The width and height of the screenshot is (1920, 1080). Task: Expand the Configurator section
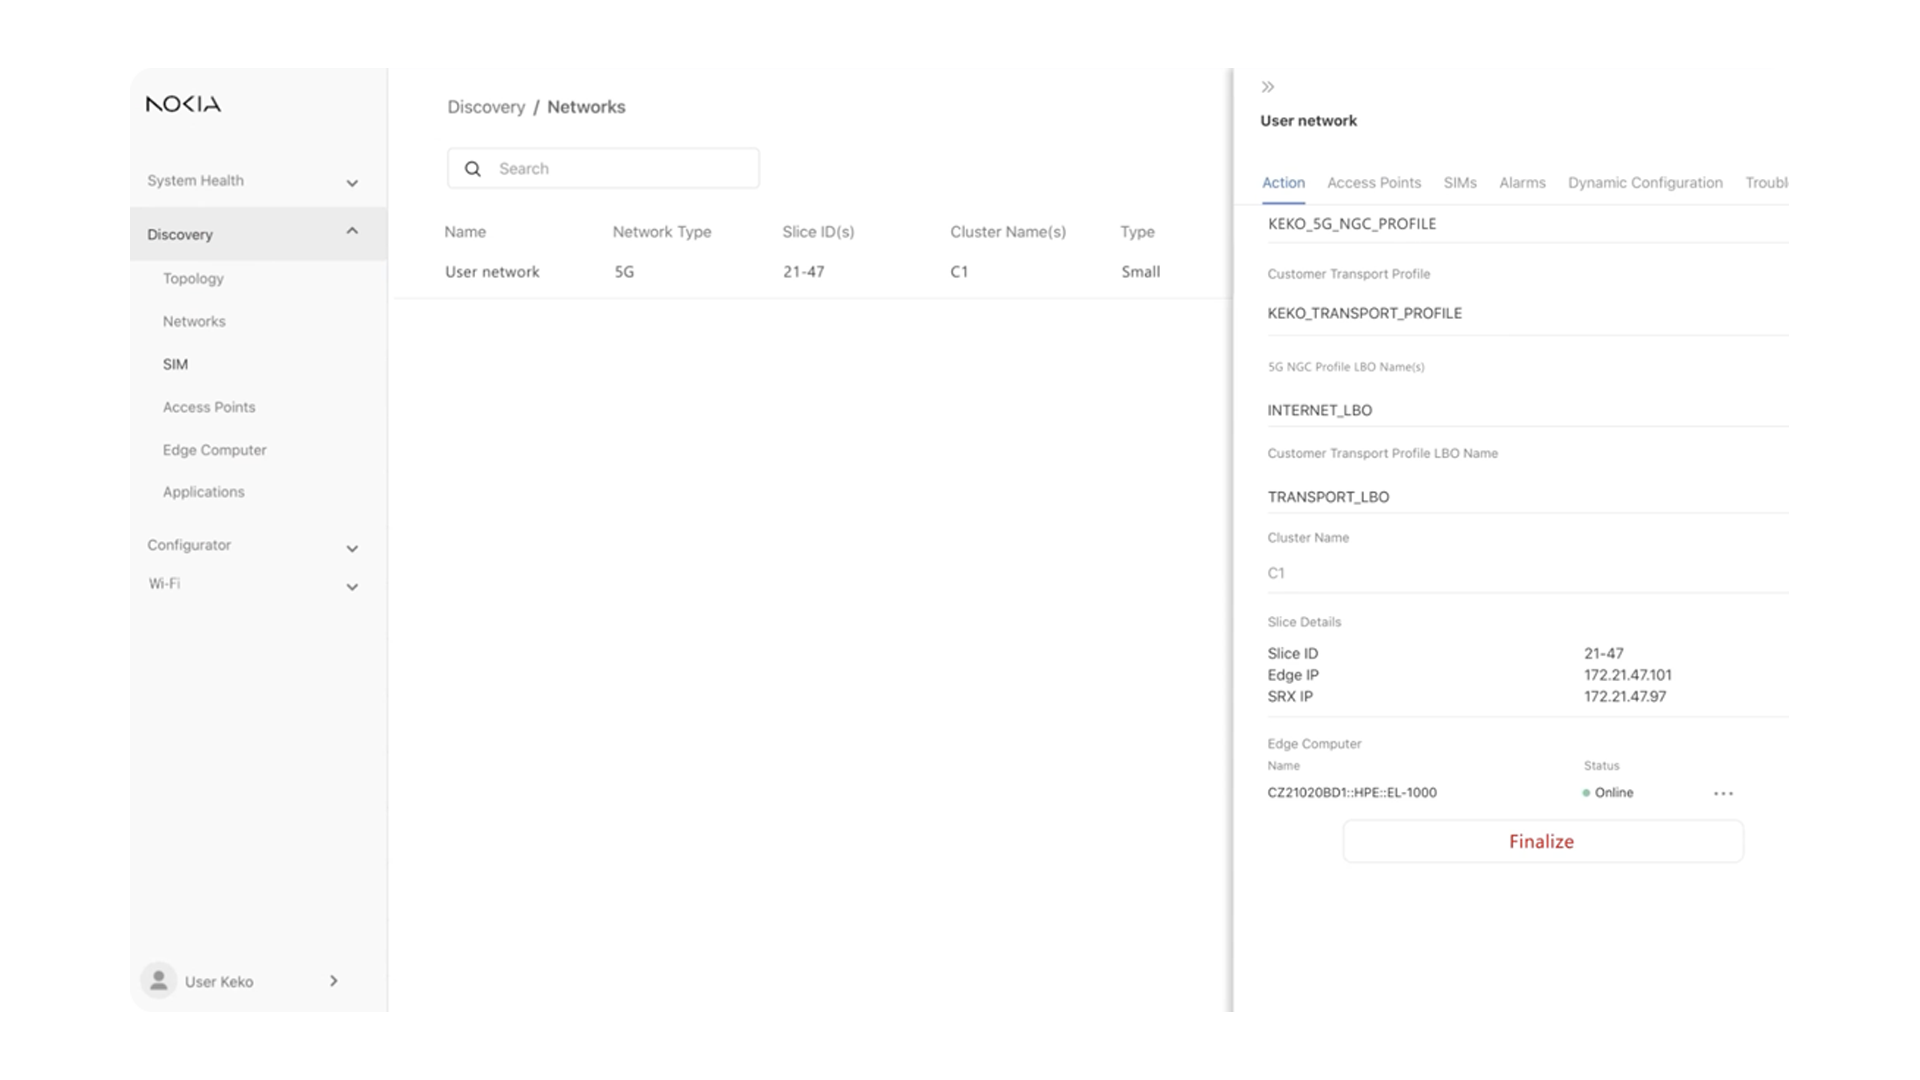352,548
